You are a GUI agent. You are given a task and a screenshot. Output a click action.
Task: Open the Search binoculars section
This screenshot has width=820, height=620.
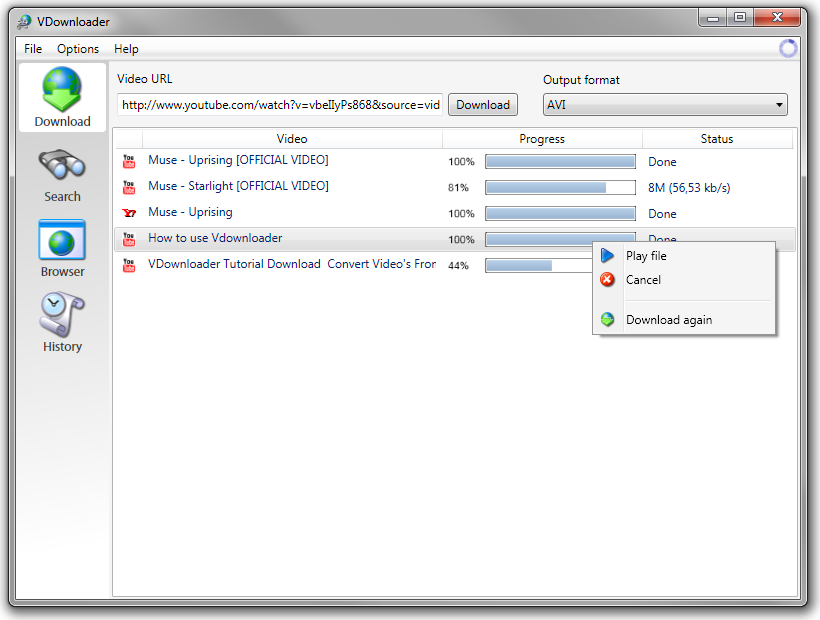62,176
